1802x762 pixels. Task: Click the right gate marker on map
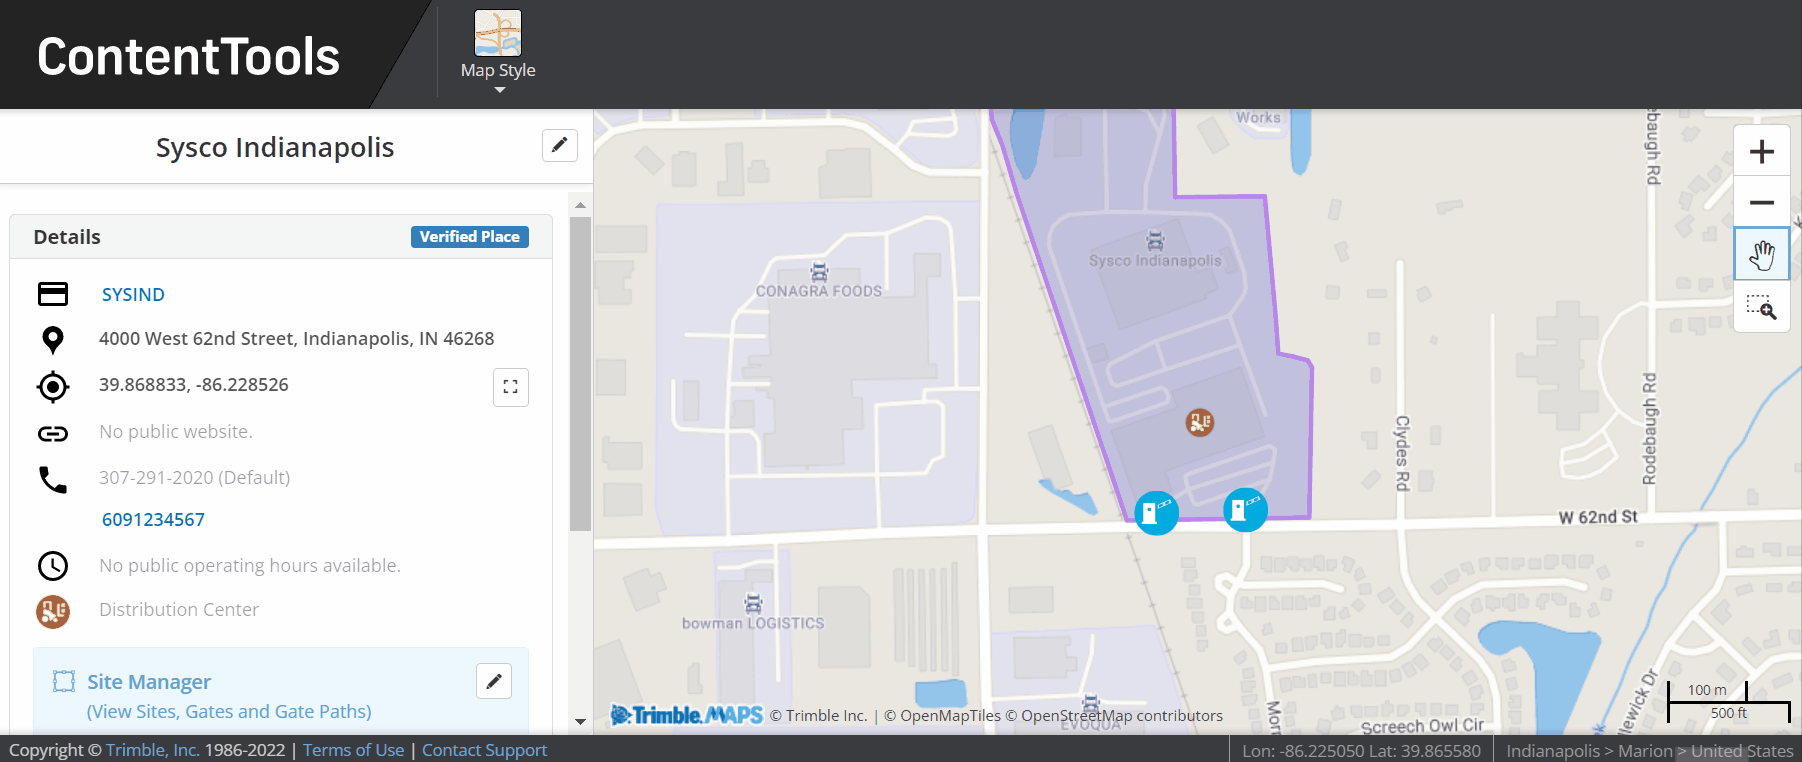click(x=1246, y=510)
